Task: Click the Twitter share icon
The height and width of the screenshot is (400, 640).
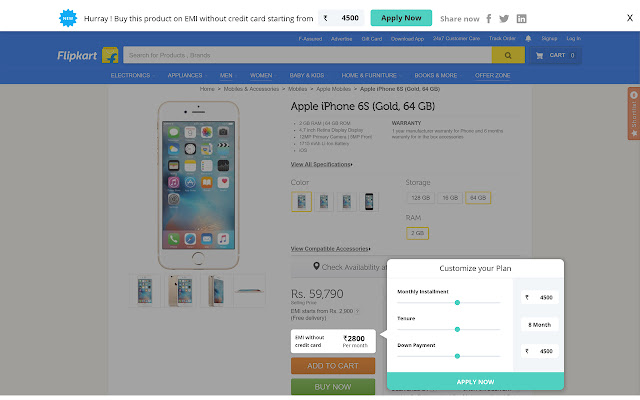Action: click(x=505, y=18)
